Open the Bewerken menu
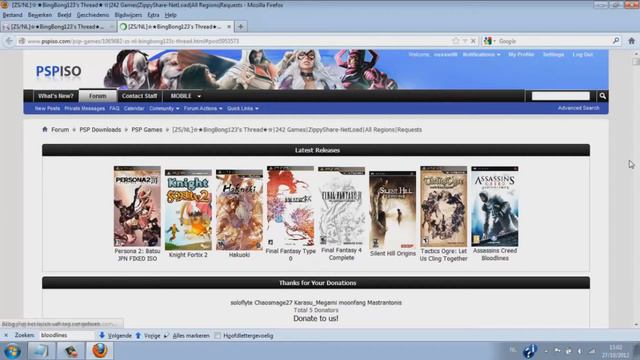 coord(40,15)
